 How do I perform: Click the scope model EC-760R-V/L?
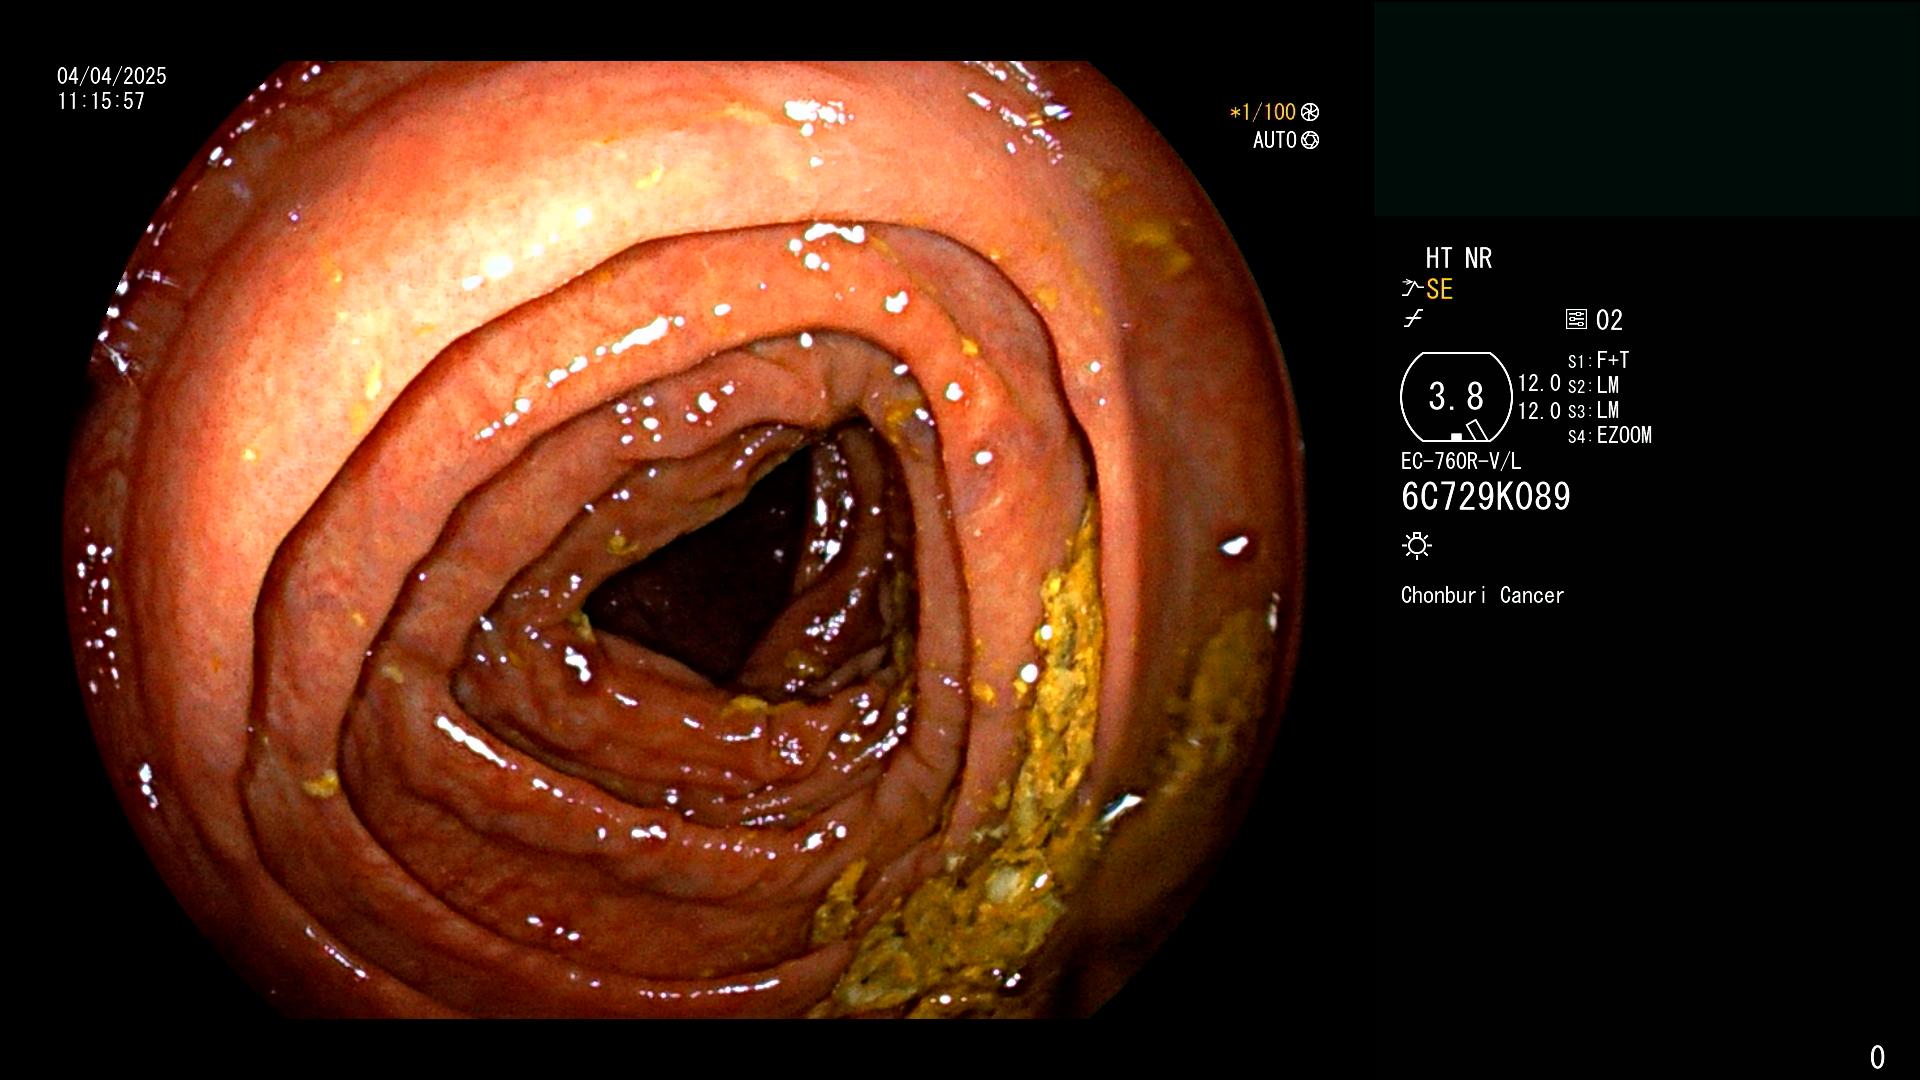[1461, 461]
